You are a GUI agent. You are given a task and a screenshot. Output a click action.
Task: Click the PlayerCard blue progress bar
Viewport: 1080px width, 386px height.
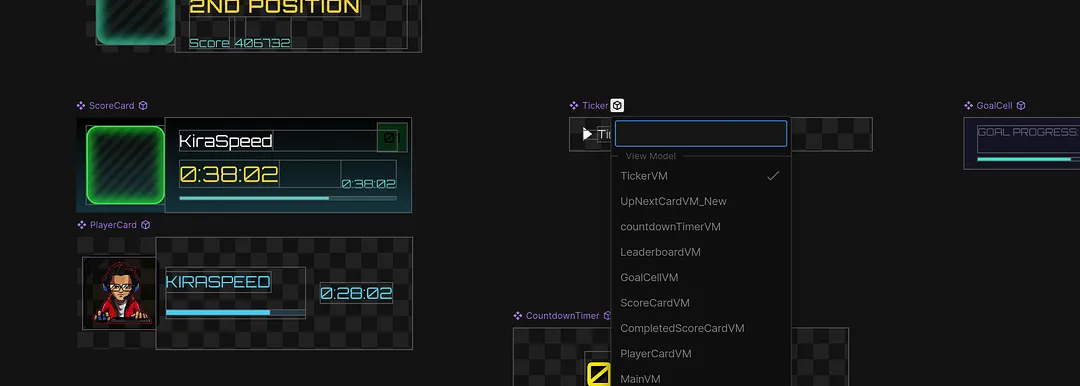(x=236, y=313)
